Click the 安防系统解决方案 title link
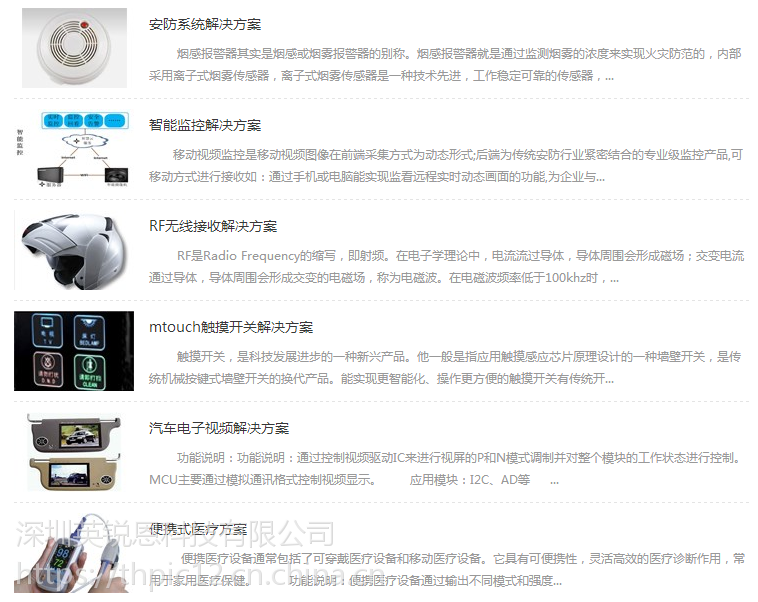Screen dimensions: 758x602 205,24
